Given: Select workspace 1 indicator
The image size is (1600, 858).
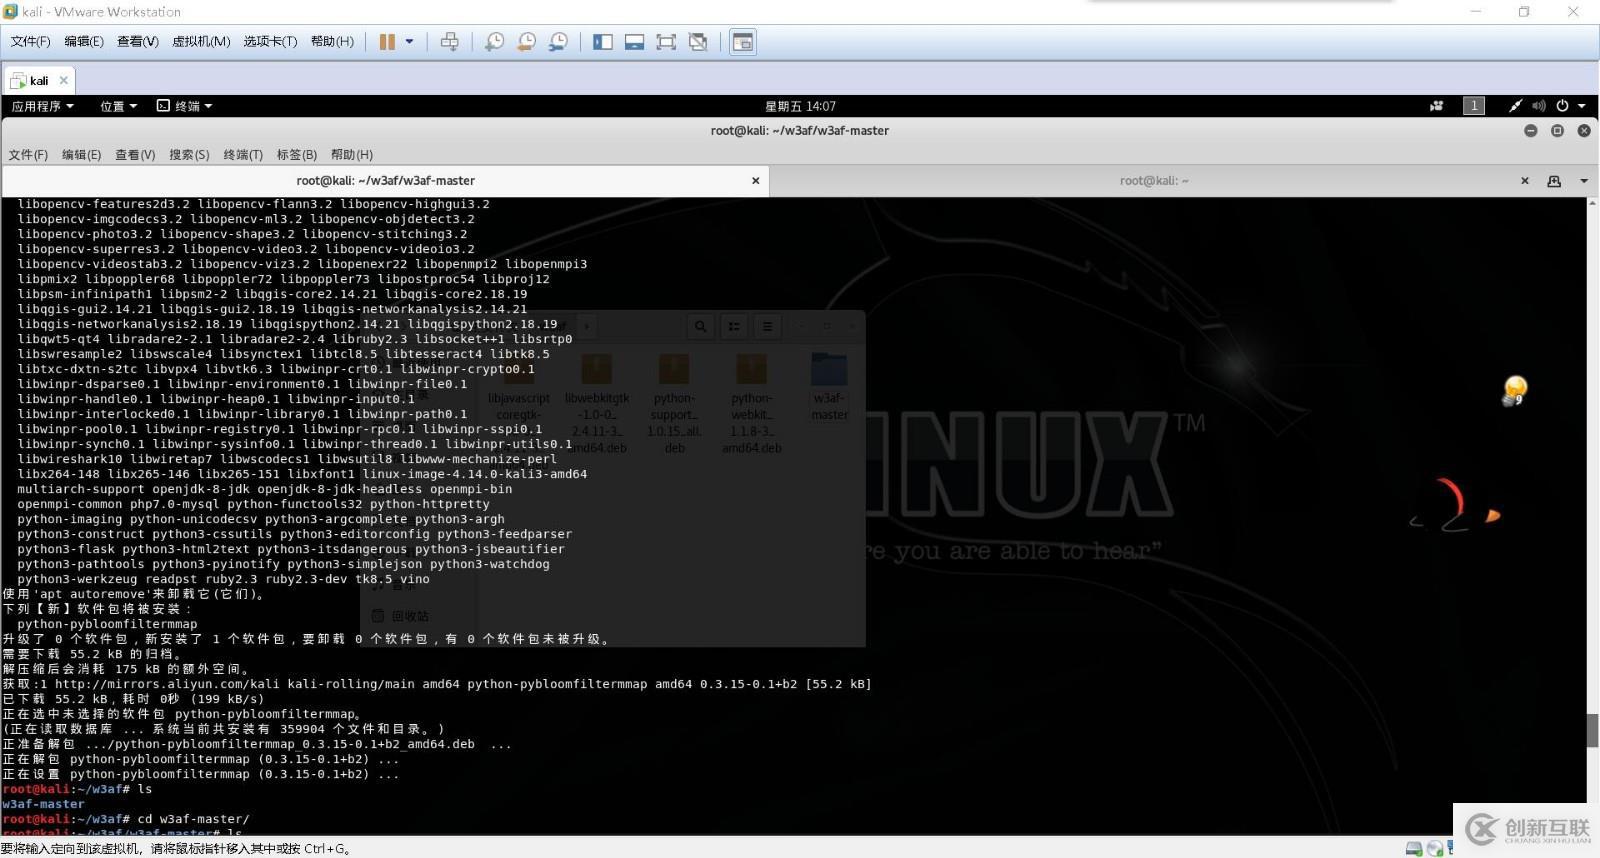Looking at the screenshot, I should coord(1473,106).
